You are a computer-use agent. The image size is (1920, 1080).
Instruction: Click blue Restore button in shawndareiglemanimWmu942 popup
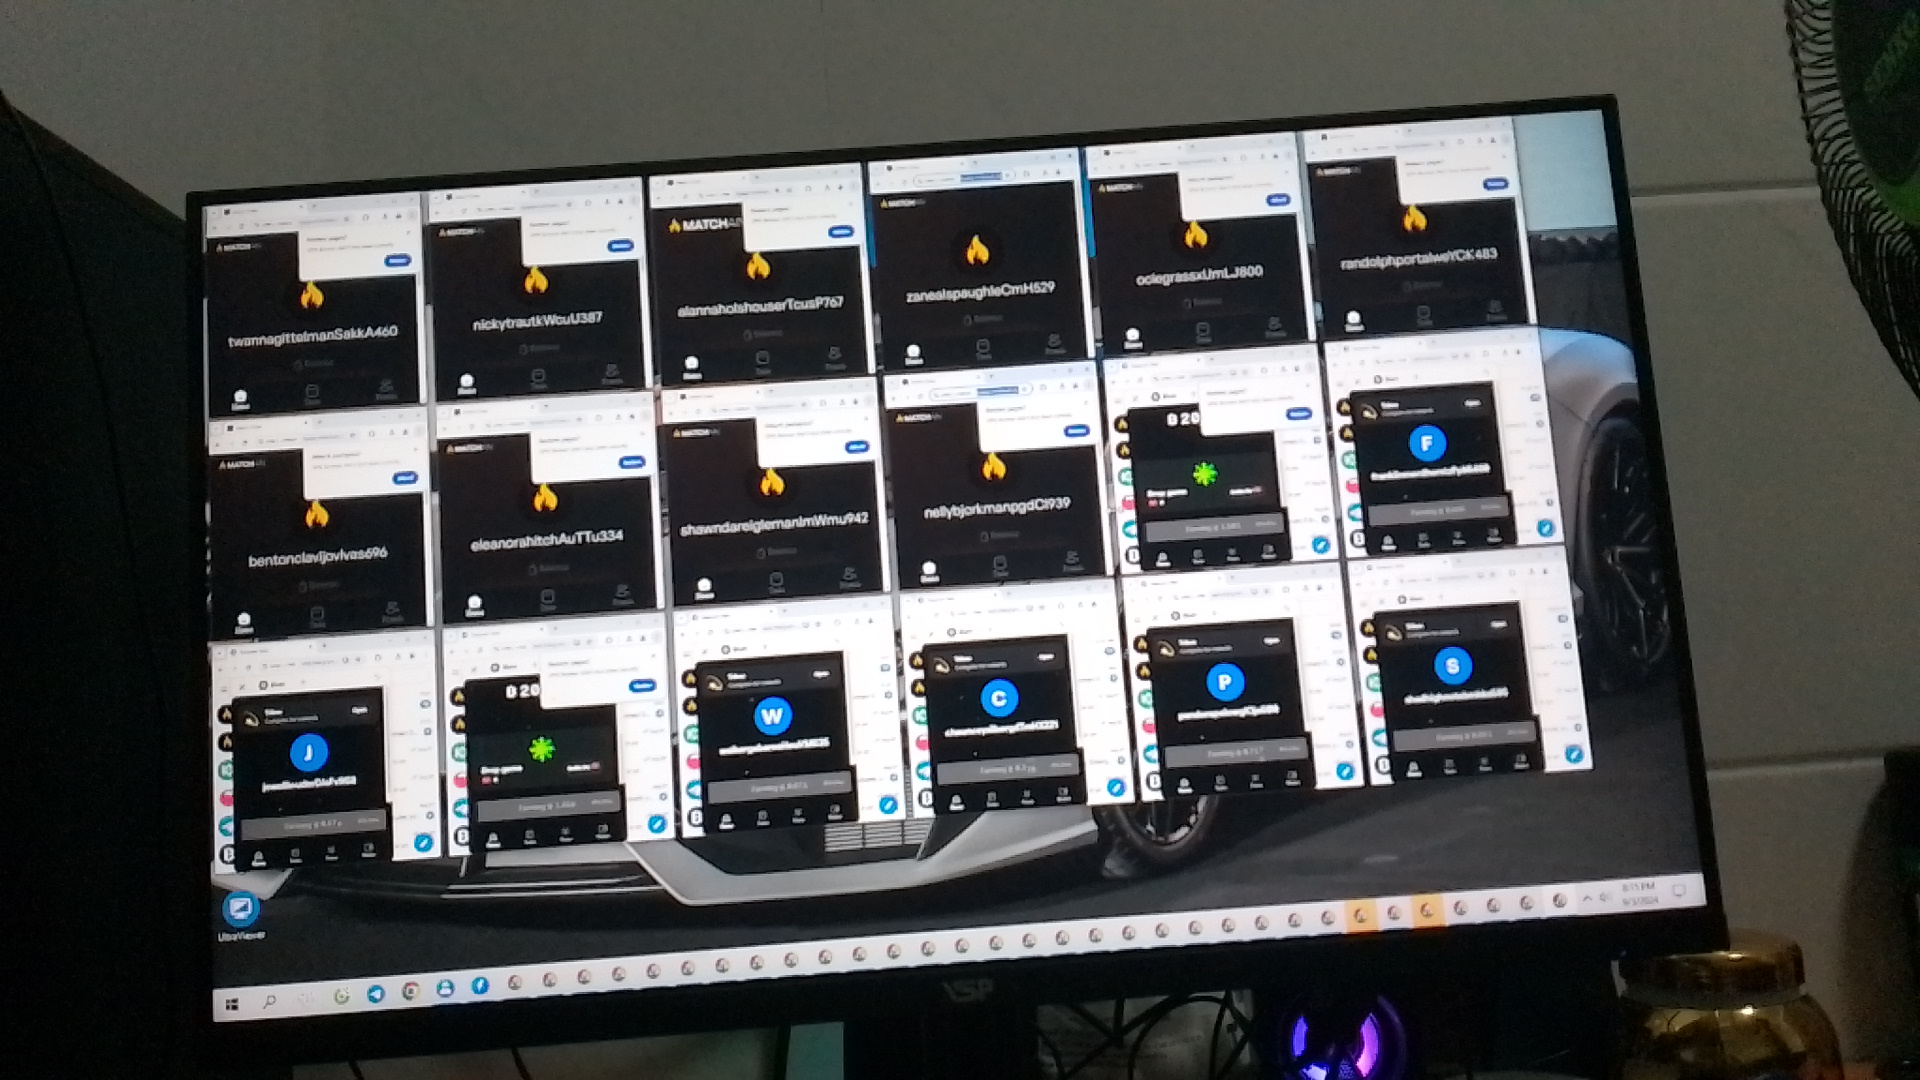(x=856, y=447)
